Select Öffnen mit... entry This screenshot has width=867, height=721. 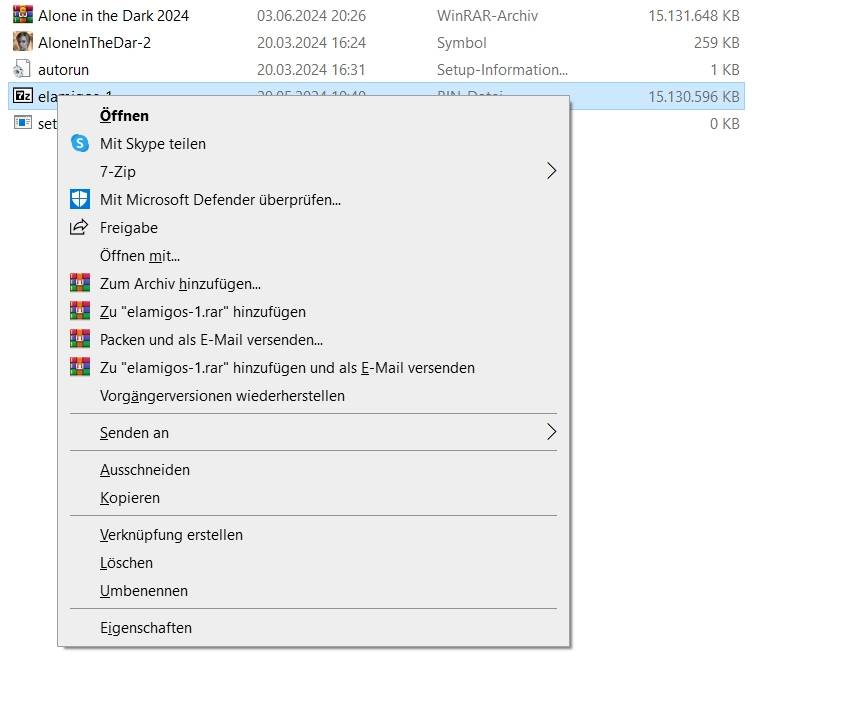(x=314, y=255)
